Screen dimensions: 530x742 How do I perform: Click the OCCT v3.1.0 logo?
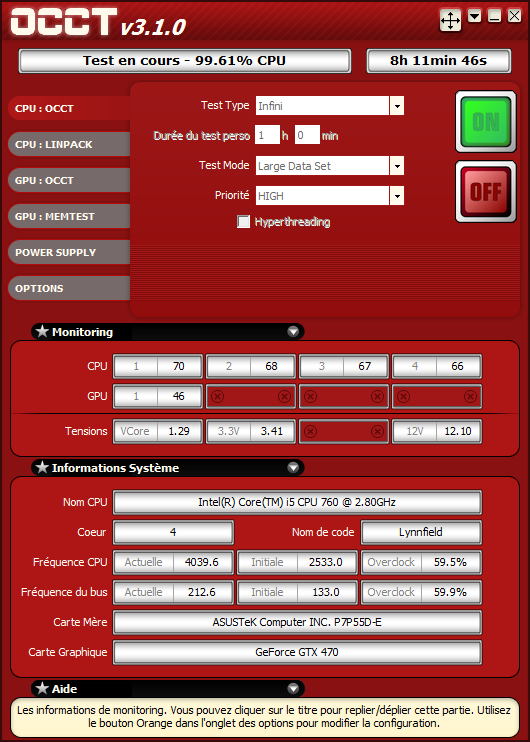pyautogui.click(x=98, y=23)
